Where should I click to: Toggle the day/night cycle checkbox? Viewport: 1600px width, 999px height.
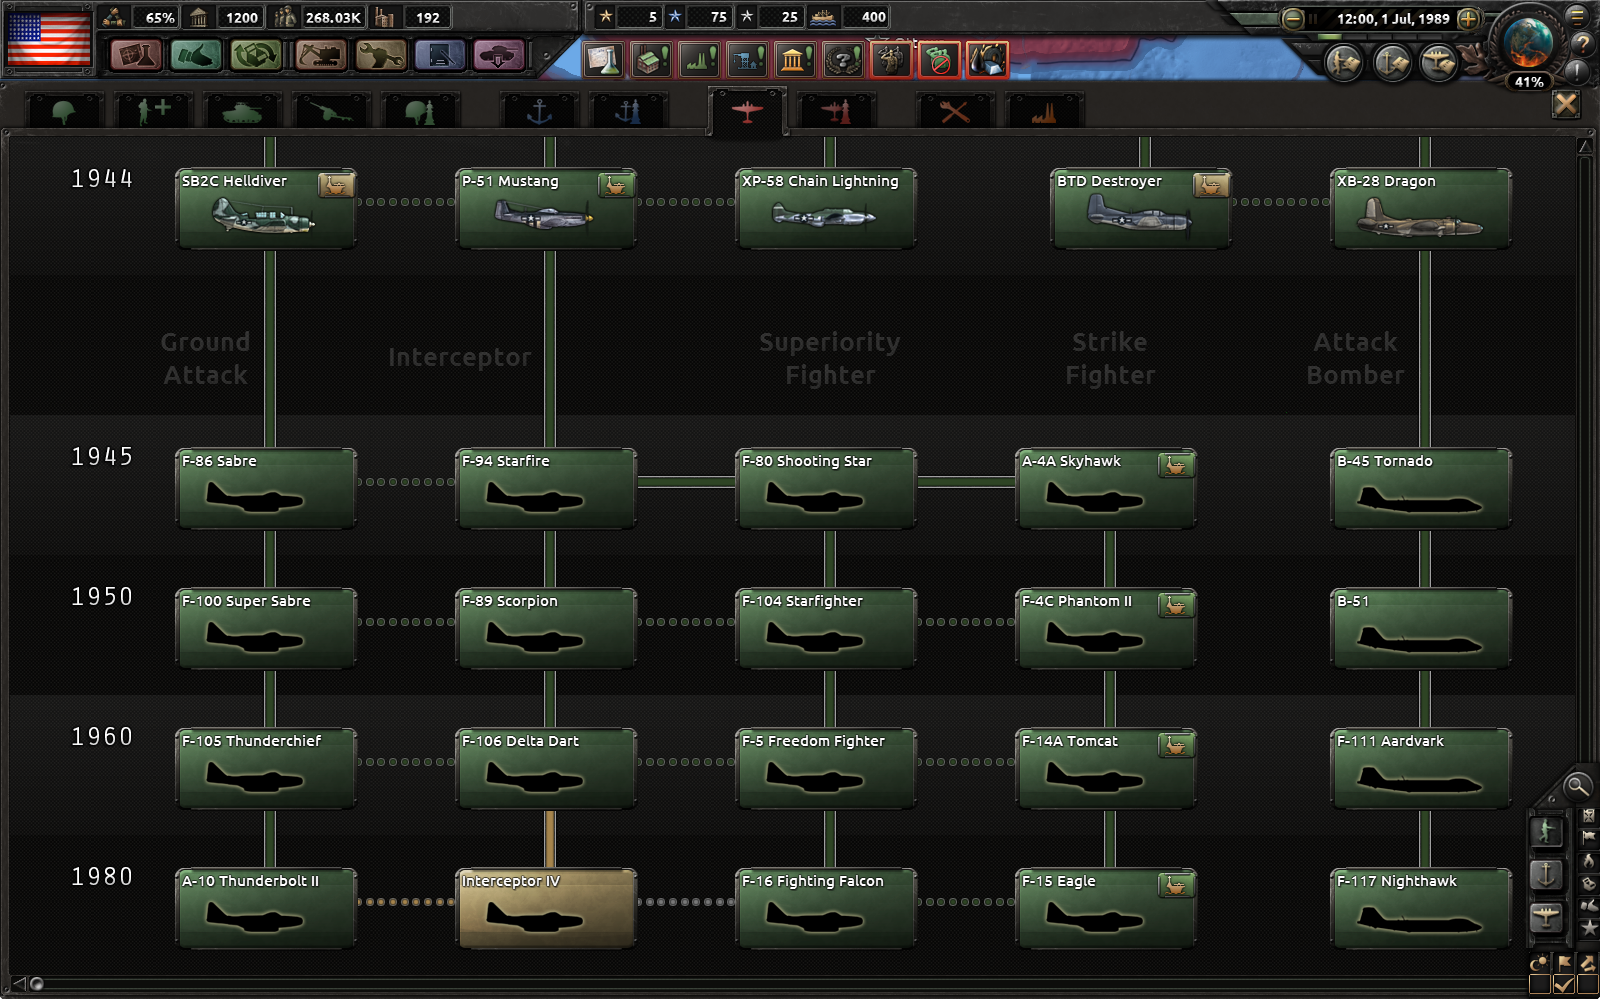1540,984
